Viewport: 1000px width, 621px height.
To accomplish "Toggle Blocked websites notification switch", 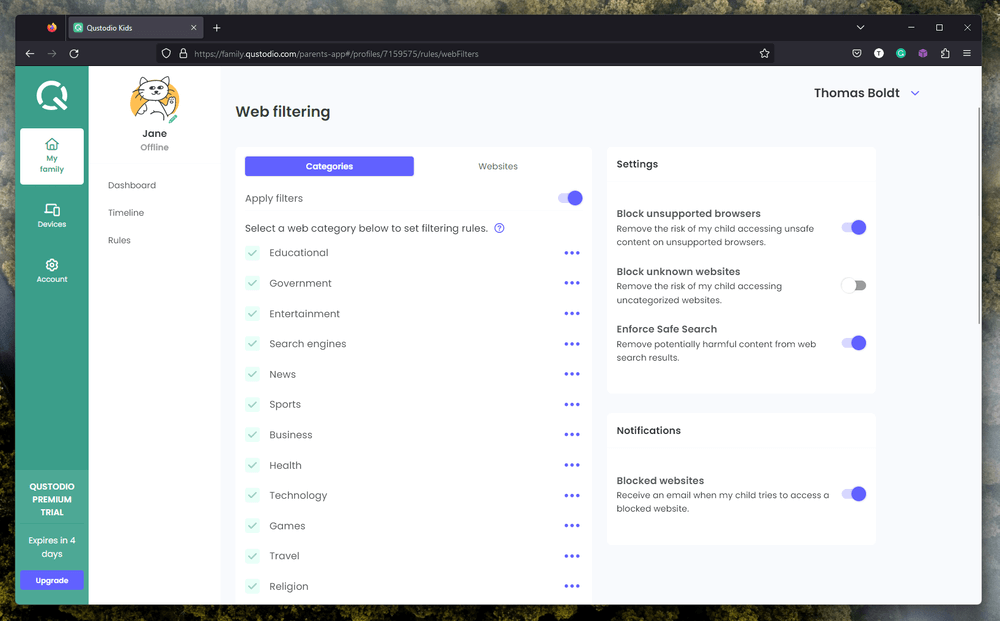I will click(x=854, y=494).
